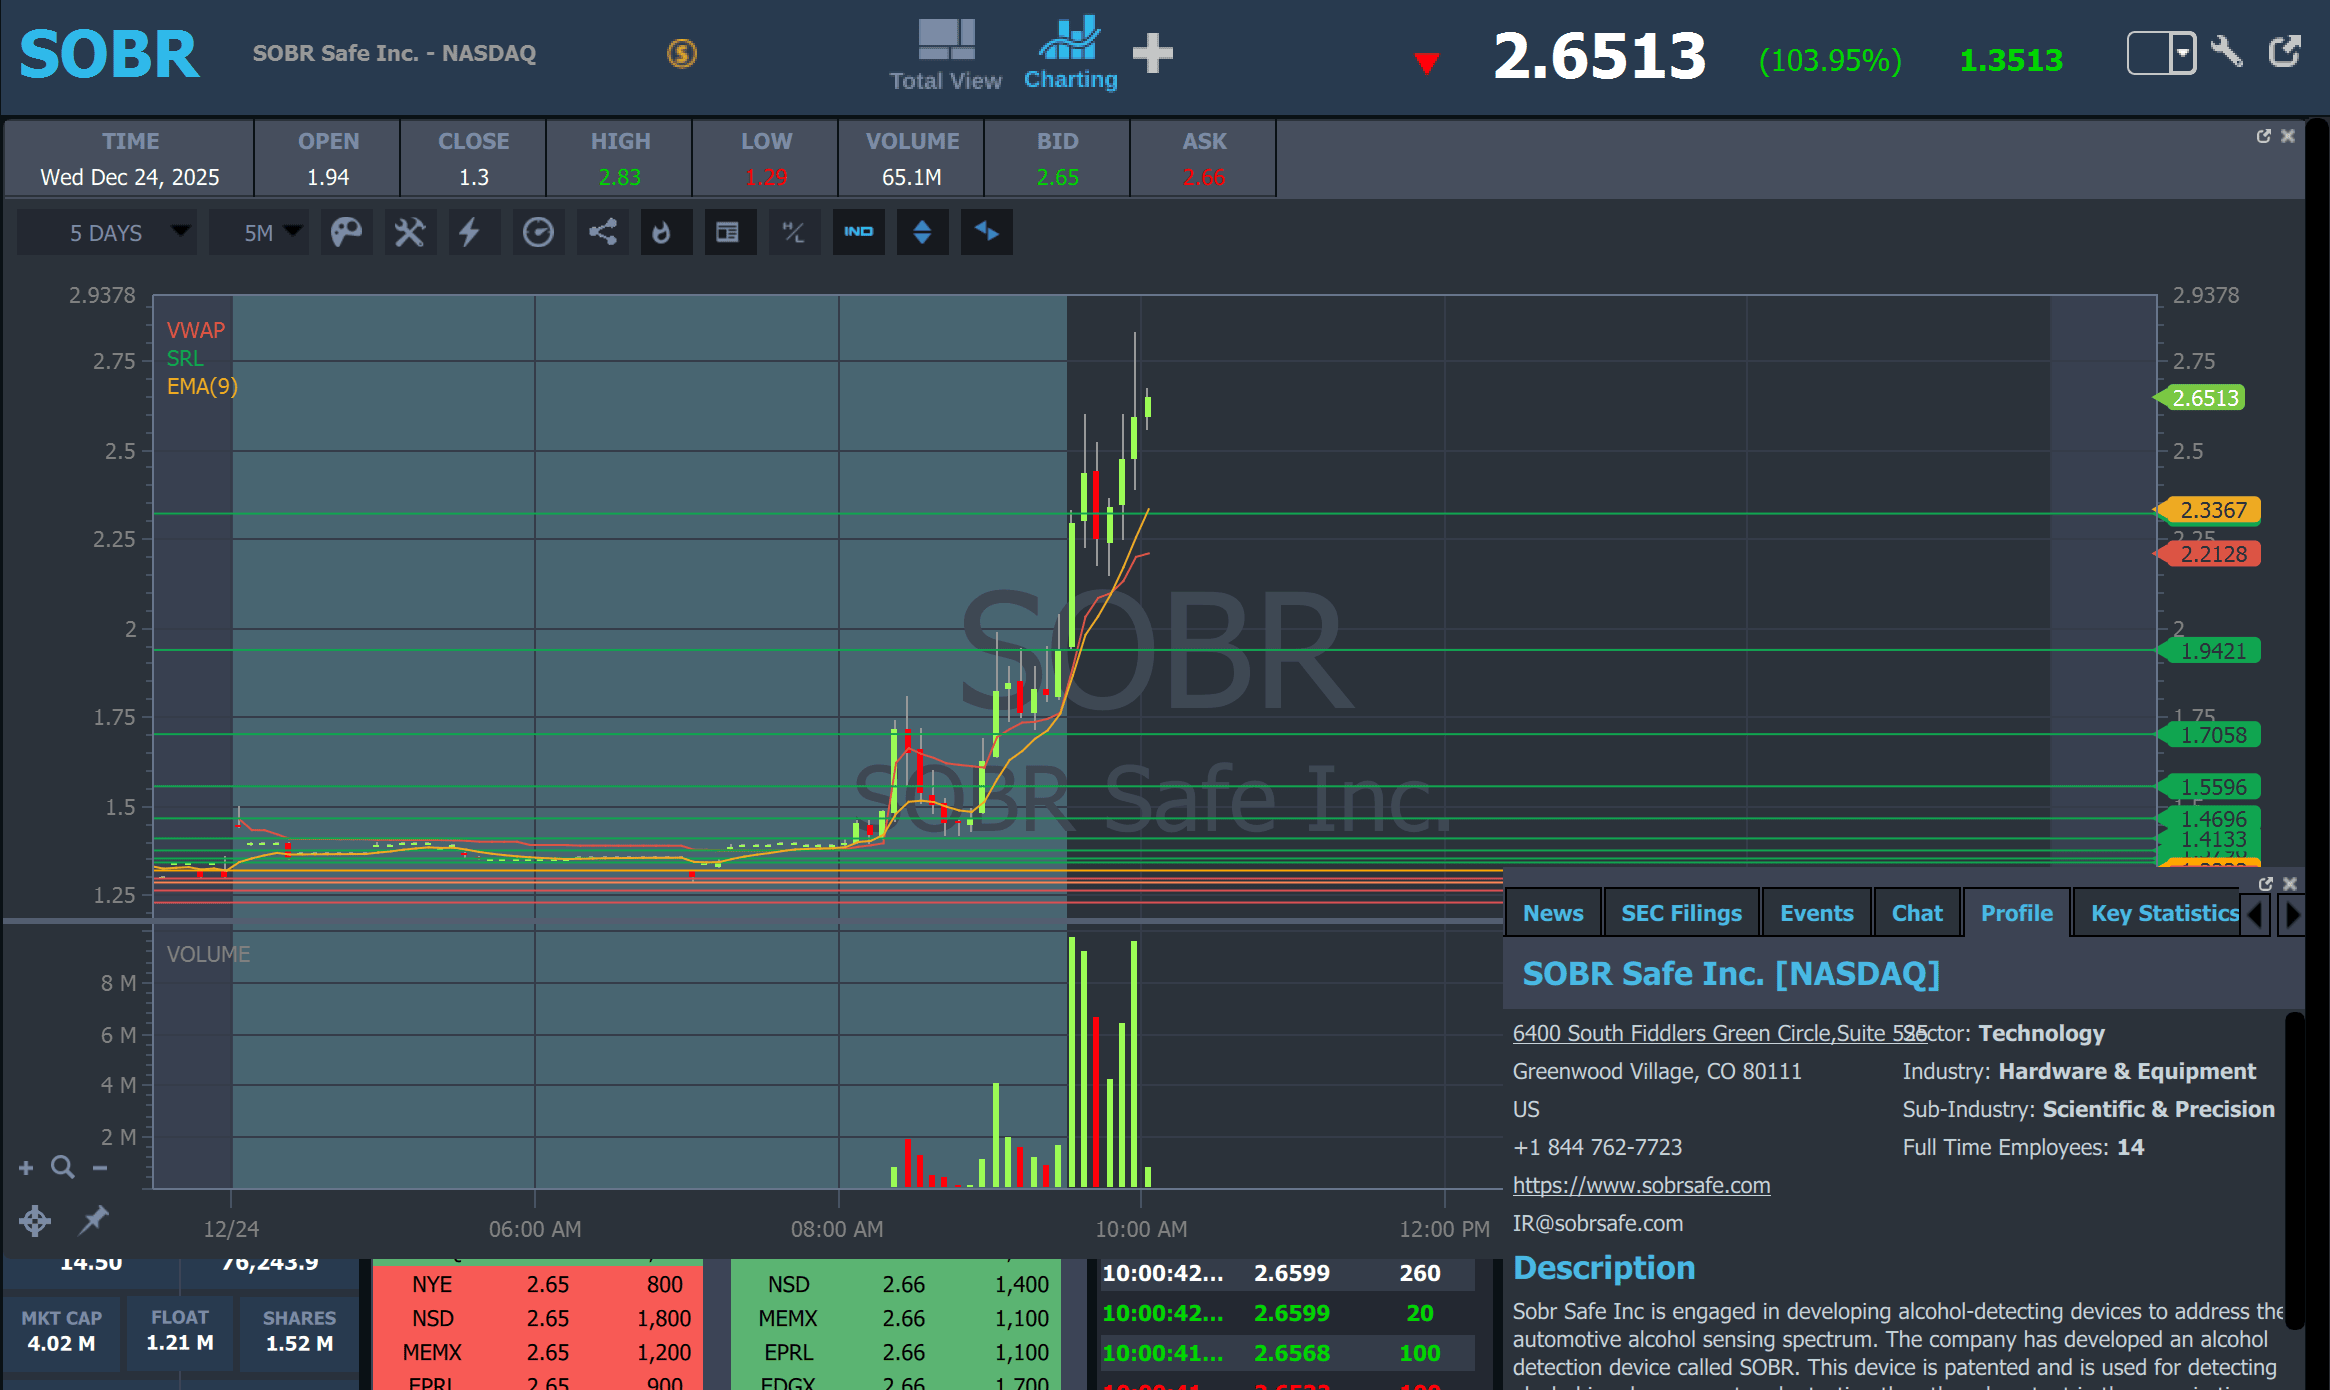Open the sobrsafe.com website link
This screenshot has width=2330, height=1390.
tap(1641, 1185)
